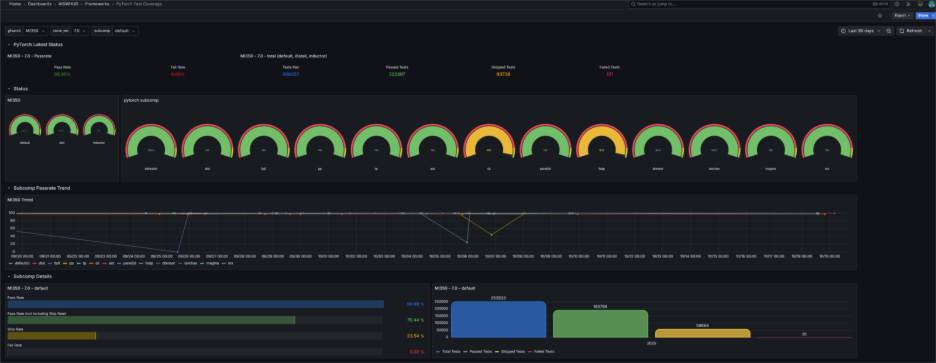Viewport: 936px width, 363px height.
Task: Open the gfxarch MI350 variable dropdown
Action: pyautogui.click(x=35, y=30)
